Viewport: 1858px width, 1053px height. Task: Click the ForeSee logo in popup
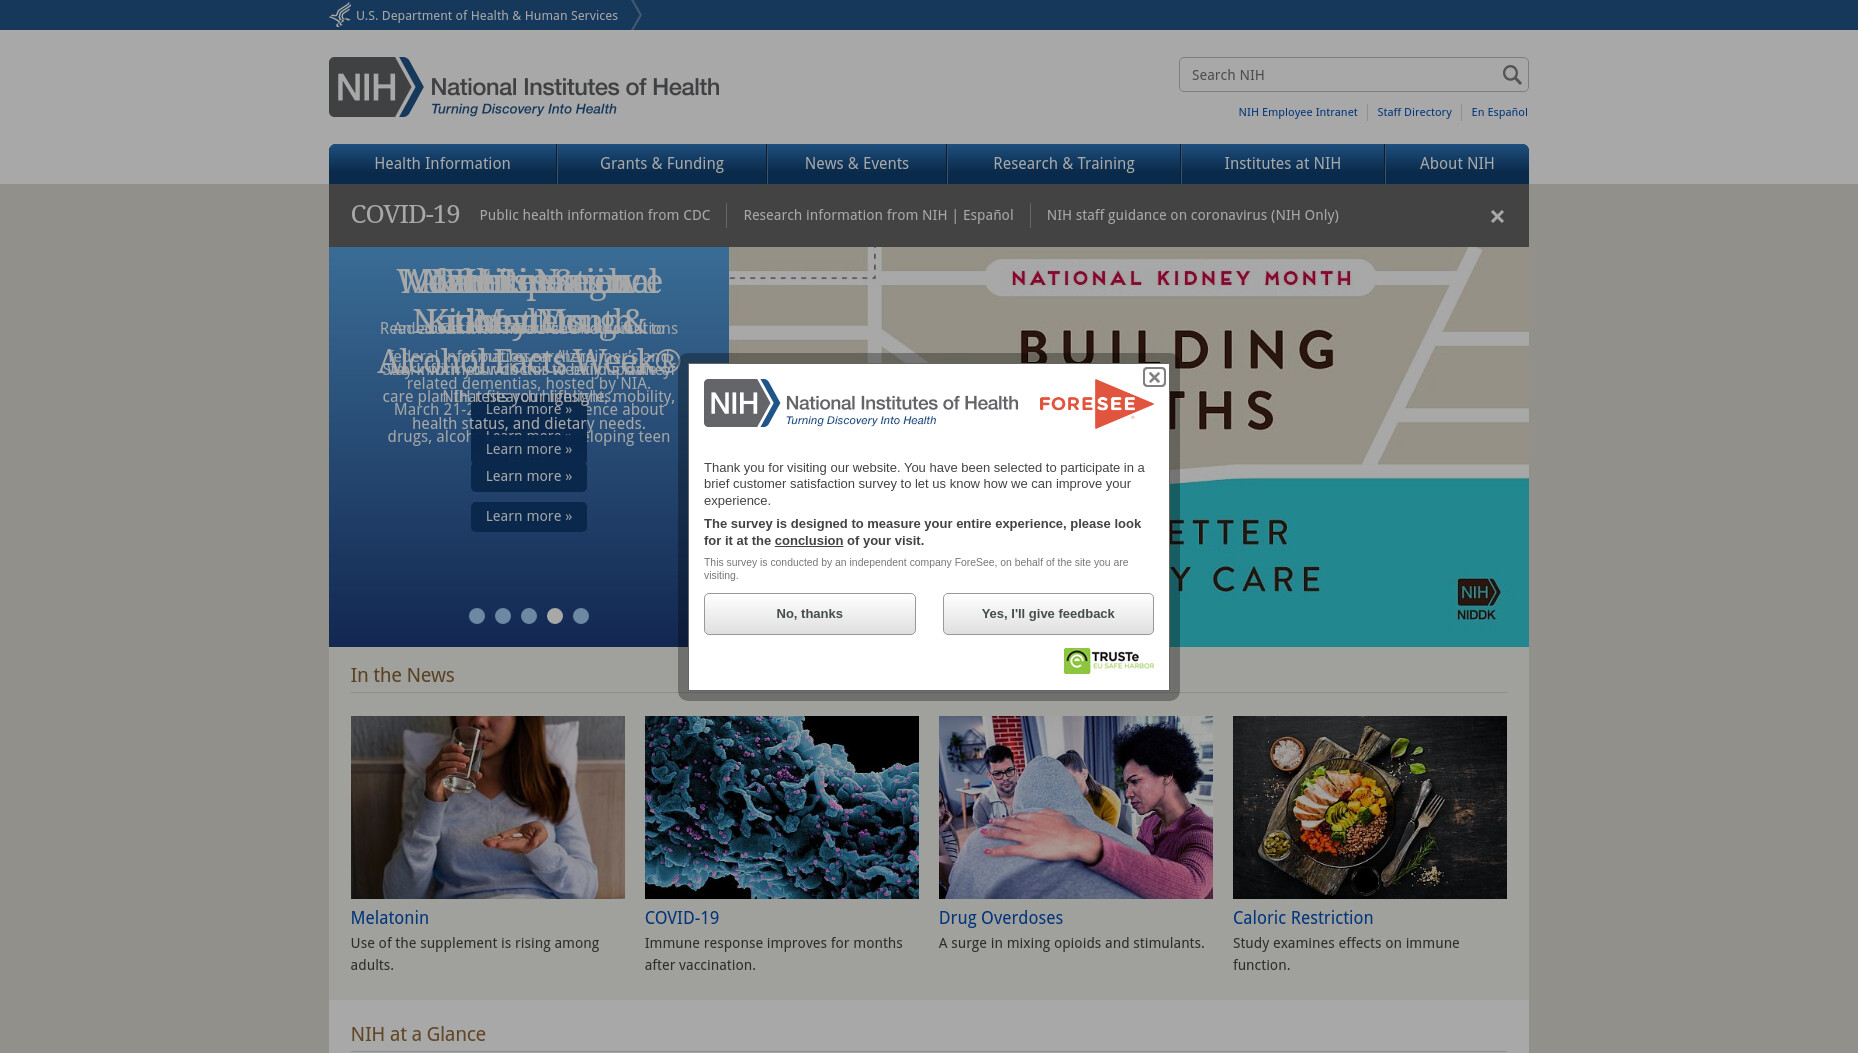(x=1096, y=404)
